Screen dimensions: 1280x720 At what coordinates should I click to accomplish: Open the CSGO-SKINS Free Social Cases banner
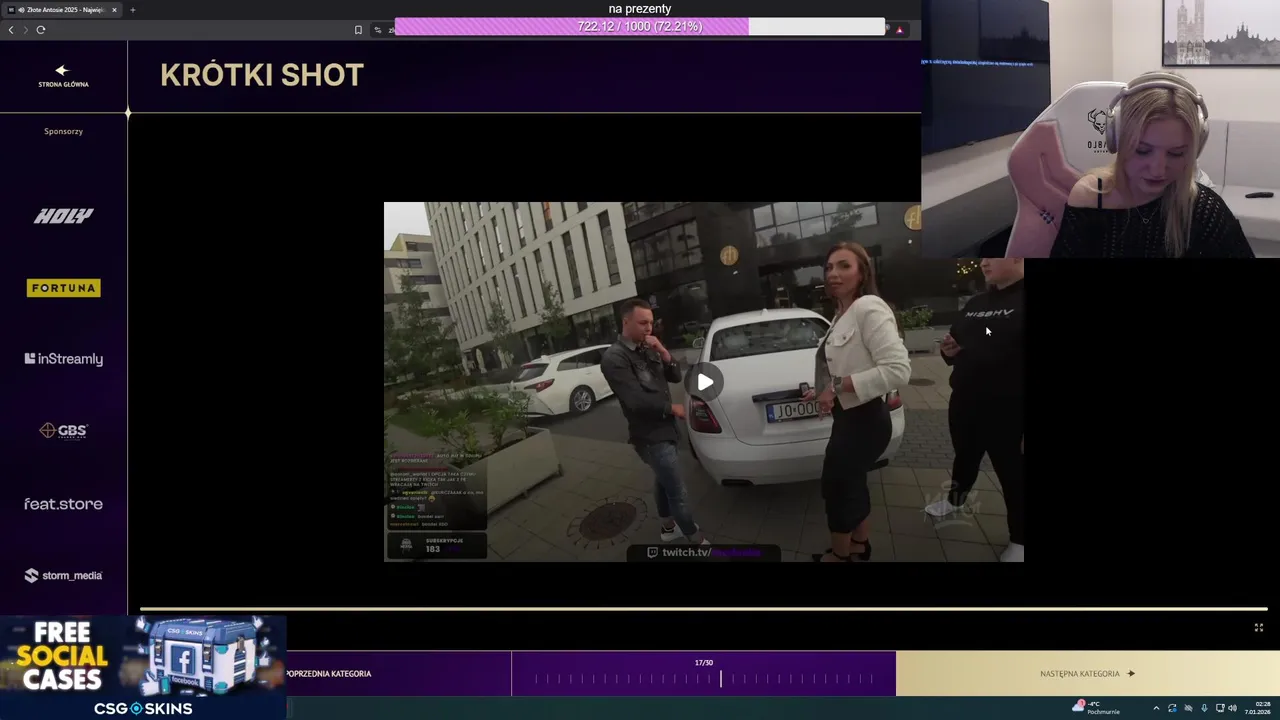[143, 668]
